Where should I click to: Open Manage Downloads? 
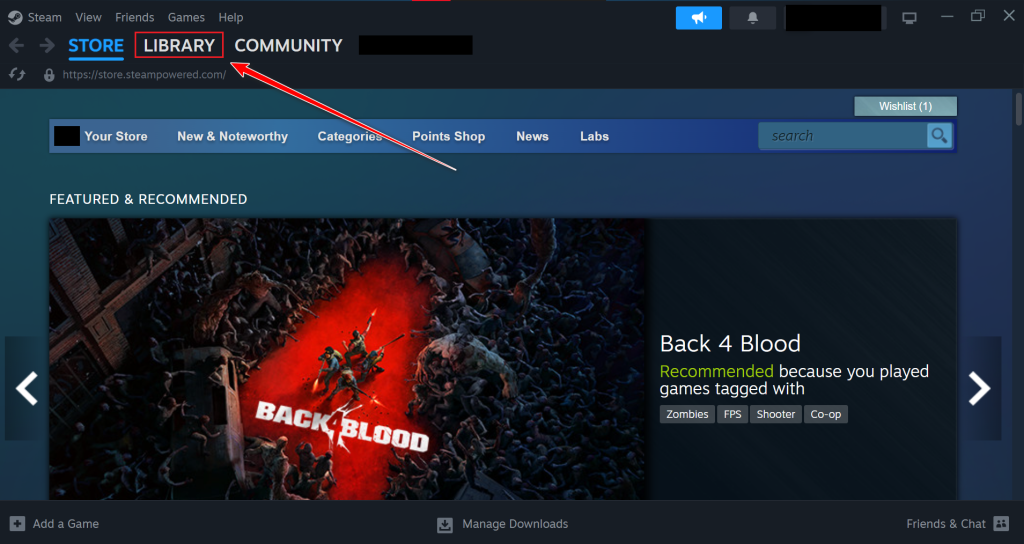tap(515, 524)
